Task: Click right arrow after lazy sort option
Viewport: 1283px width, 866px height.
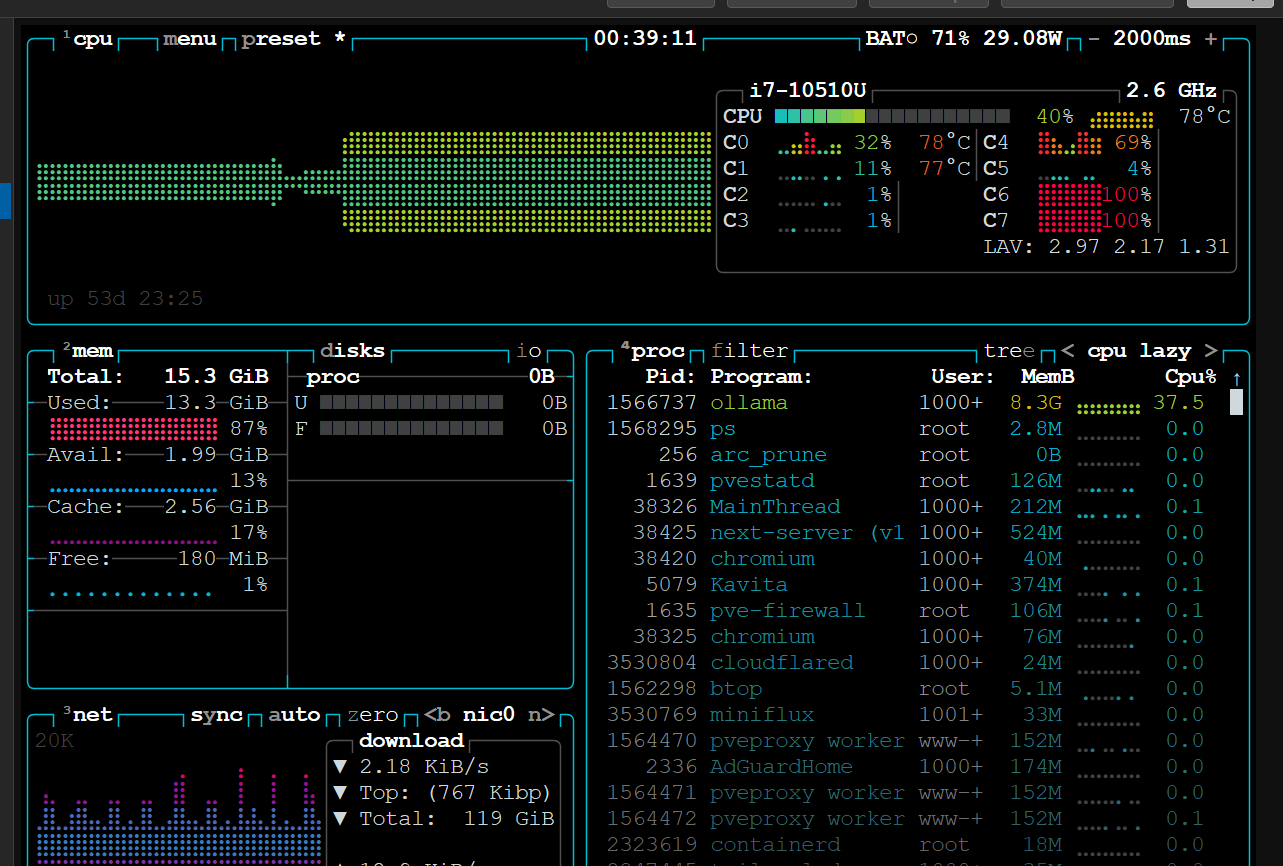Action: pos(1211,351)
